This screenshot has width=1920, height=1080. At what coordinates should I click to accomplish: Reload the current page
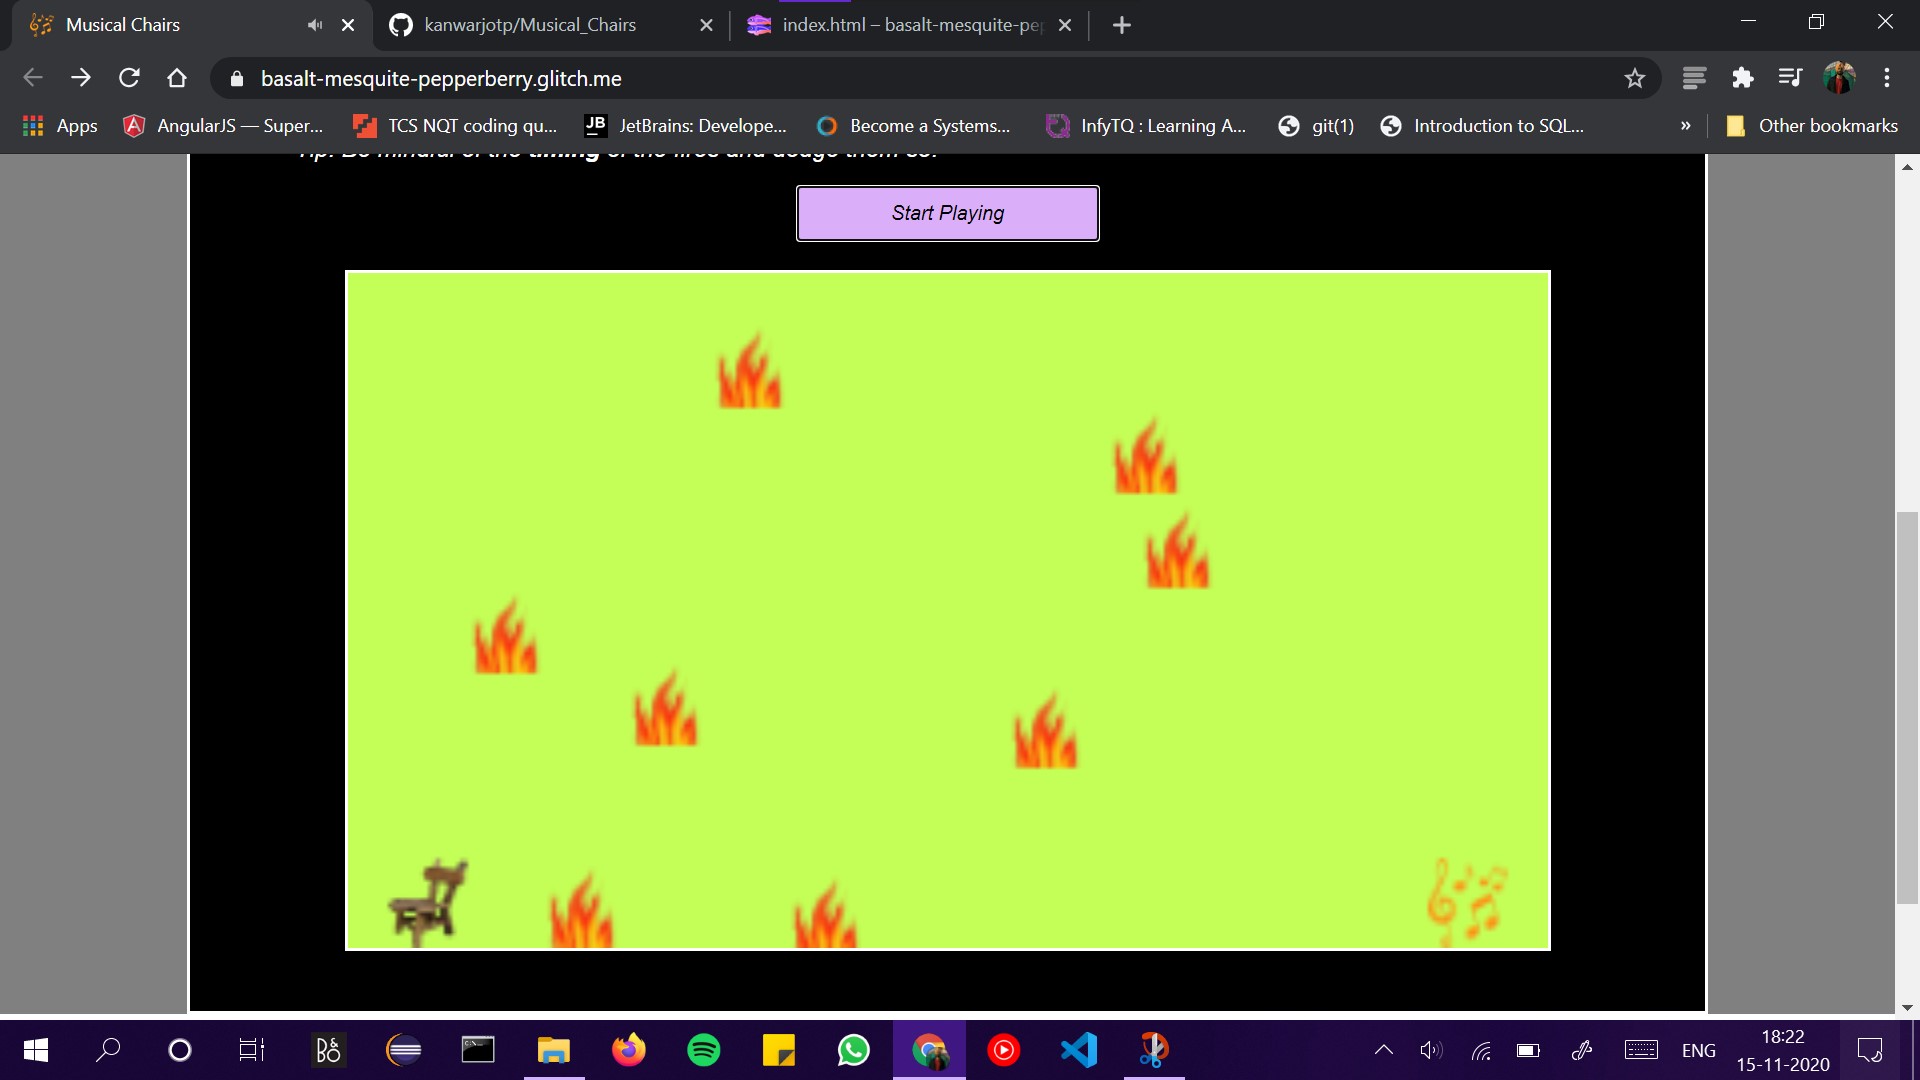pyautogui.click(x=129, y=78)
